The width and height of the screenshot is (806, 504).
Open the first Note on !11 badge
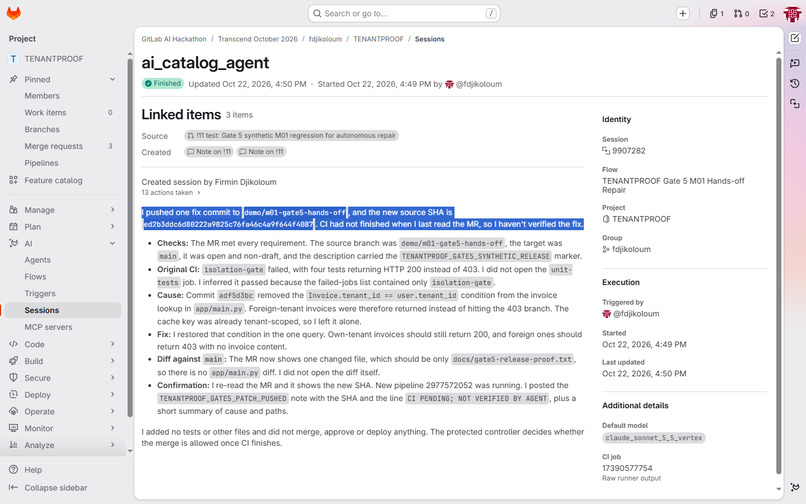[209, 152]
